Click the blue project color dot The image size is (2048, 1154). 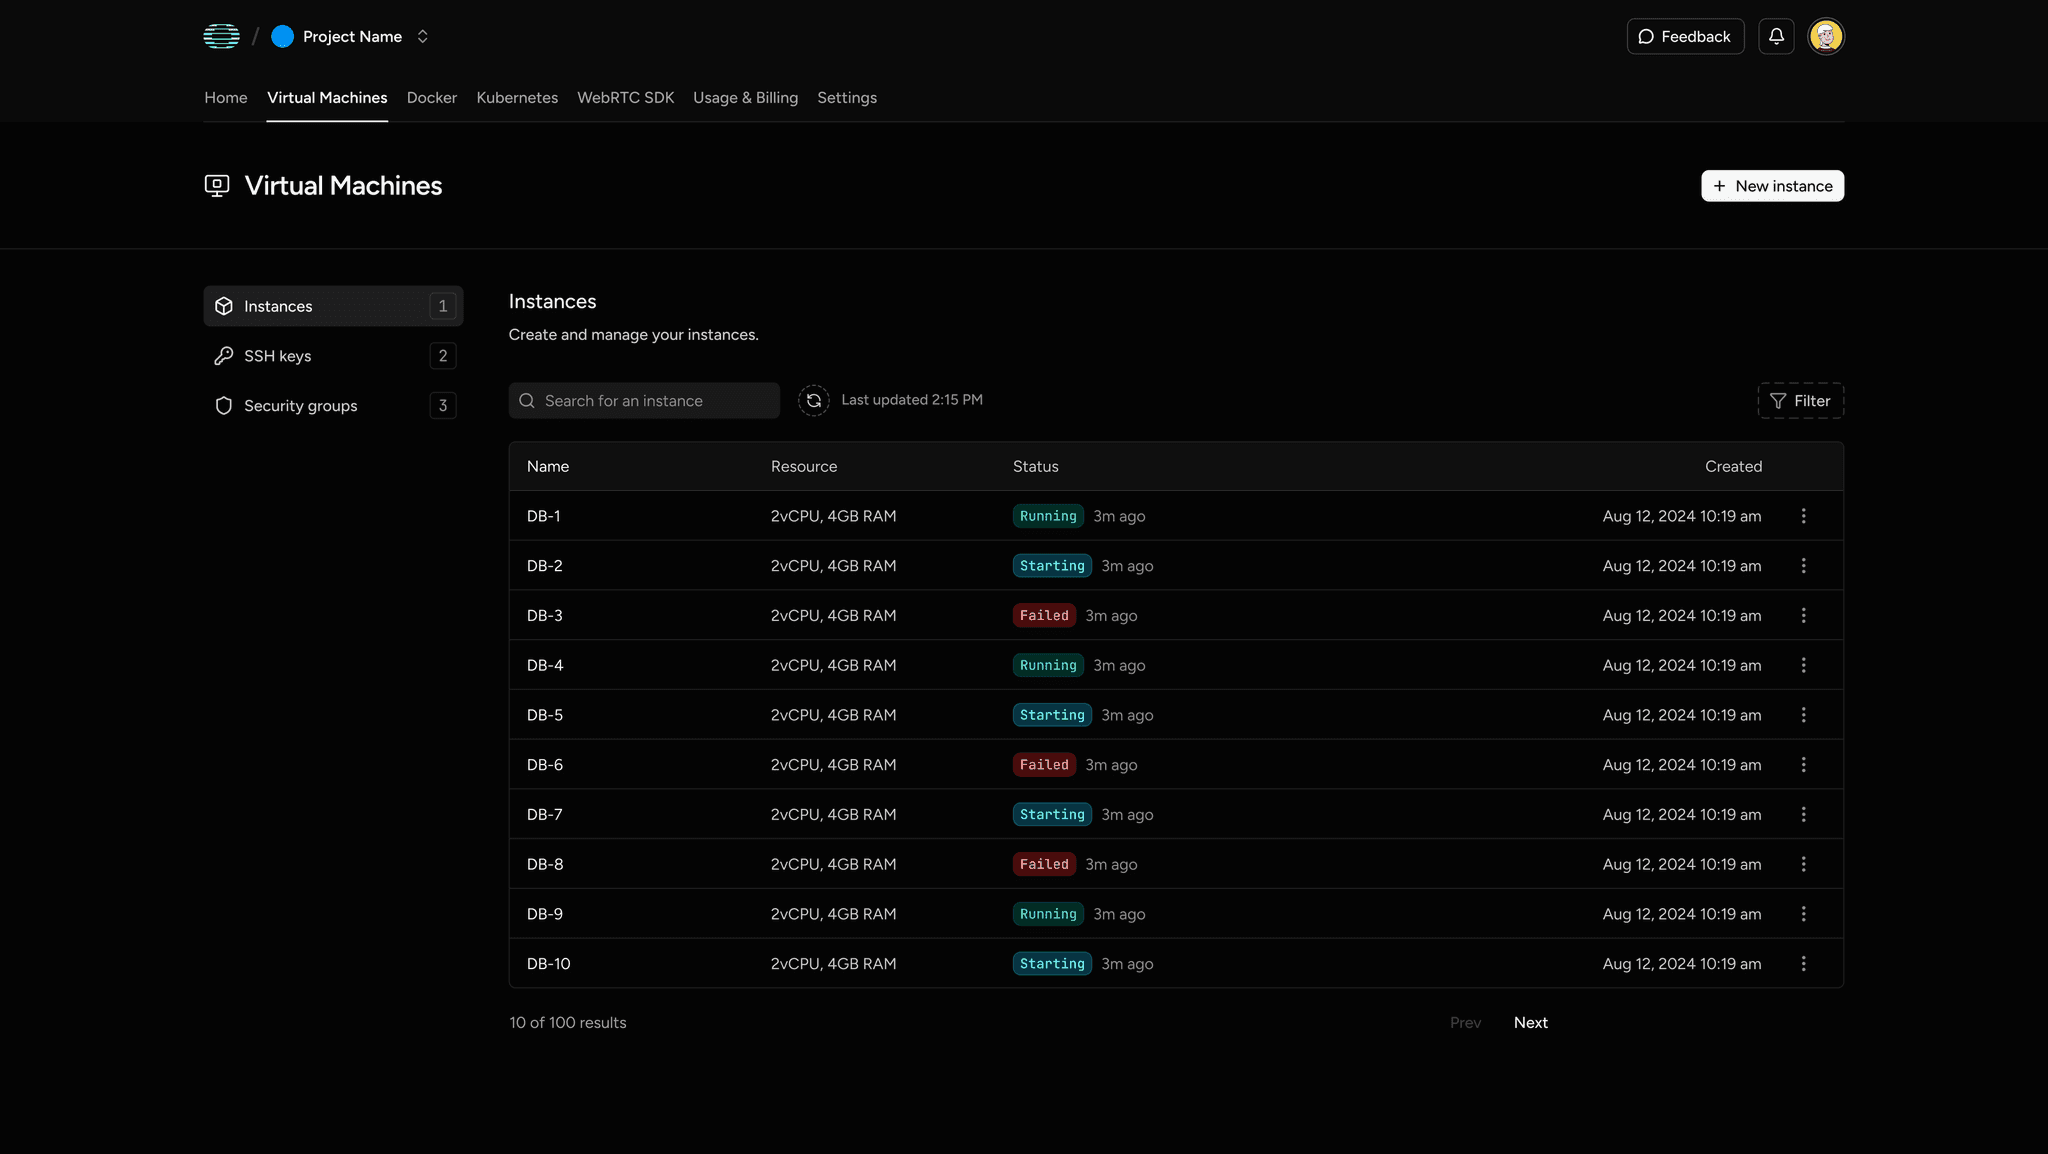pos(283,36)
